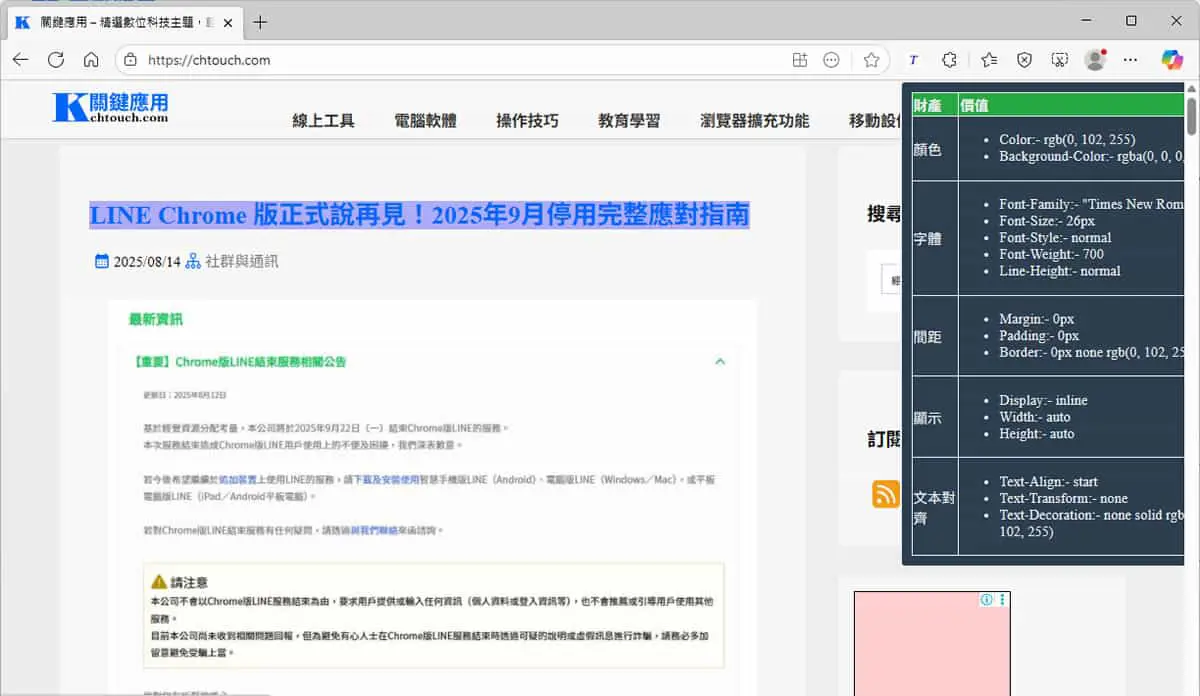
Task: Open the Extensions puzzle icon
Action: [x=950, y=60]
